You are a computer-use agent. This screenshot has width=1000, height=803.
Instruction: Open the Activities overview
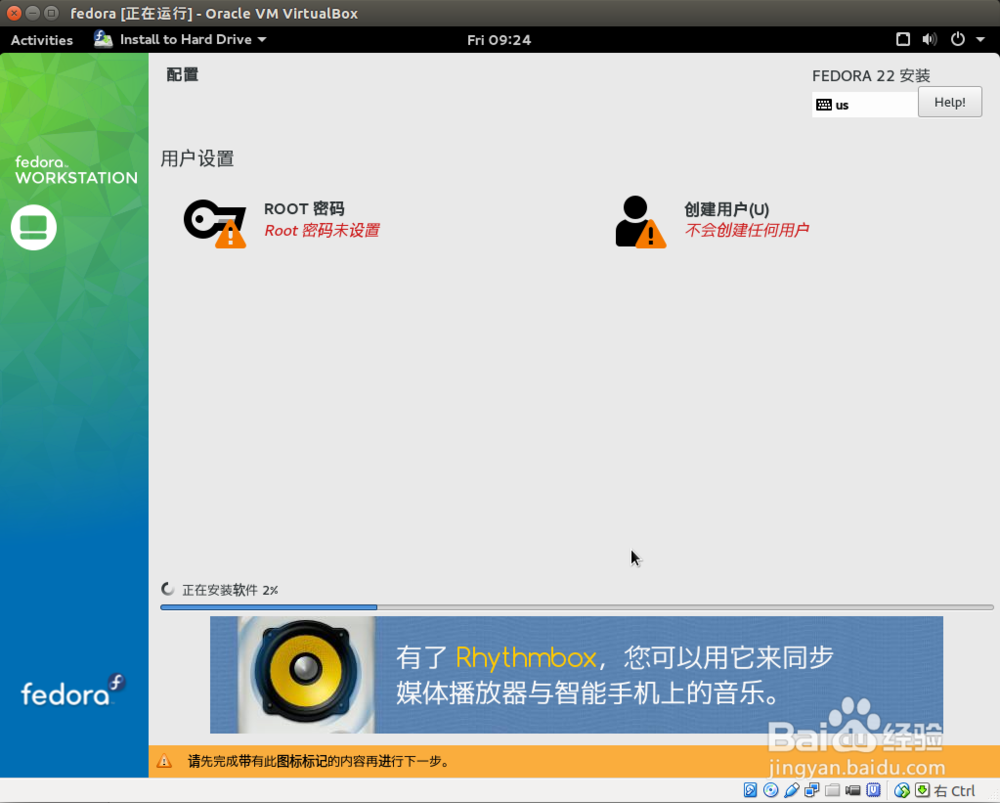[x=42, y=40]
